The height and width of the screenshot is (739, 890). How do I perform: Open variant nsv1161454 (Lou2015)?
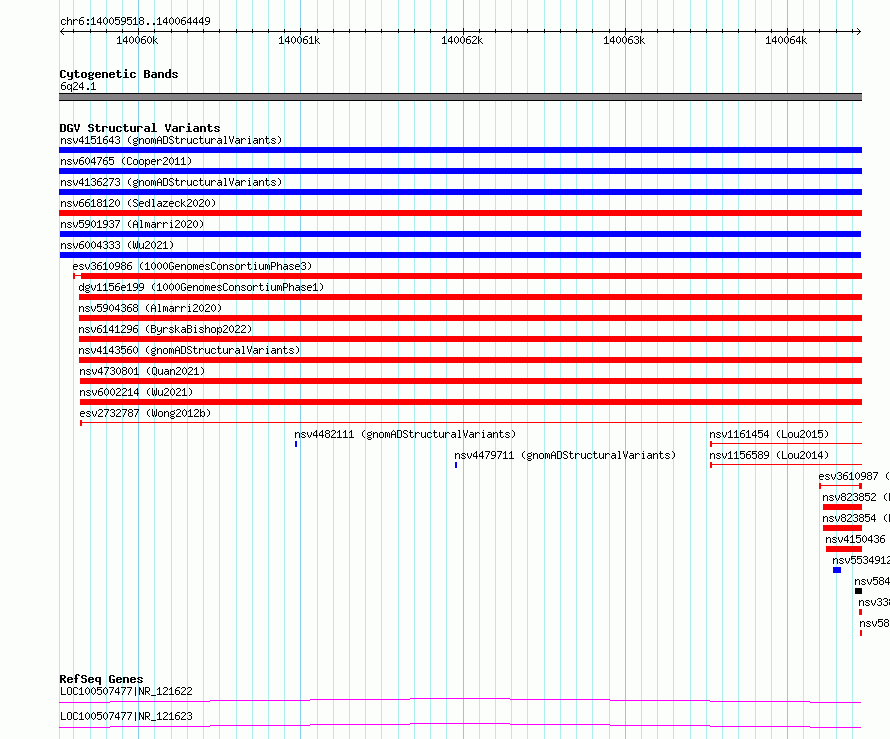[x=769, y=434]
